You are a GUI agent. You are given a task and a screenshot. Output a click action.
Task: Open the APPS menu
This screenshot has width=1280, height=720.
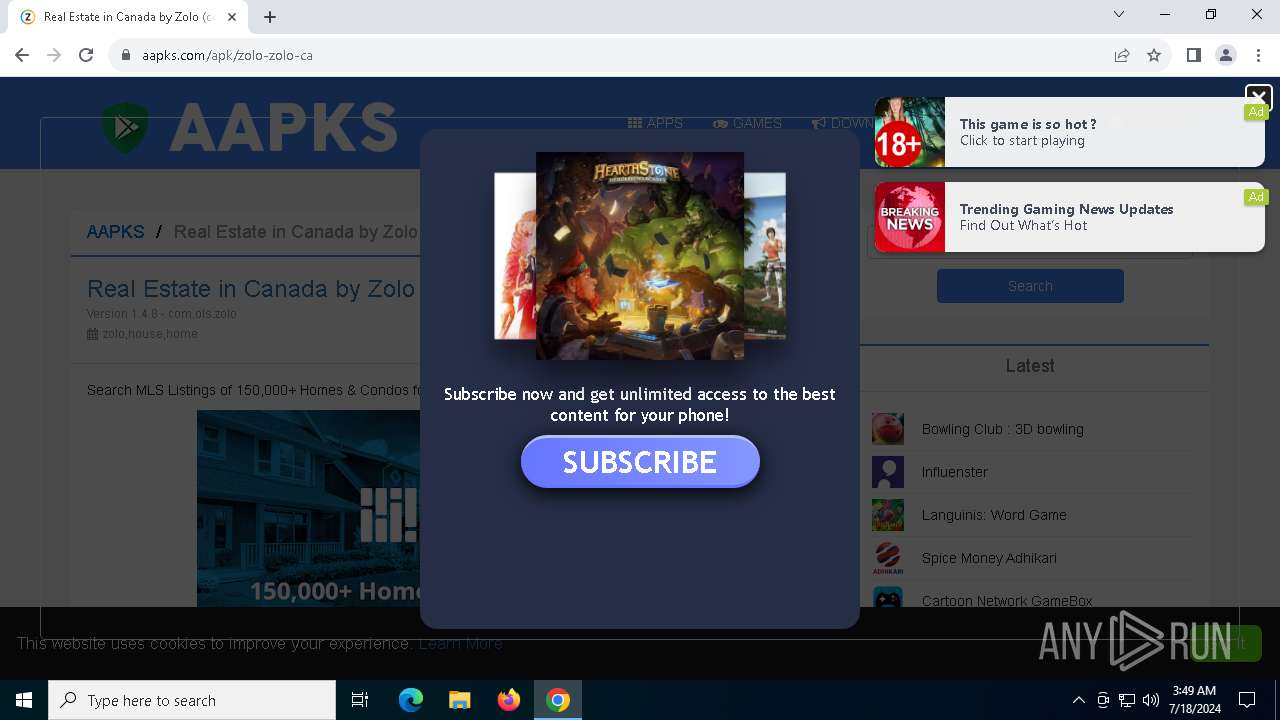click(x=655, y=123)
